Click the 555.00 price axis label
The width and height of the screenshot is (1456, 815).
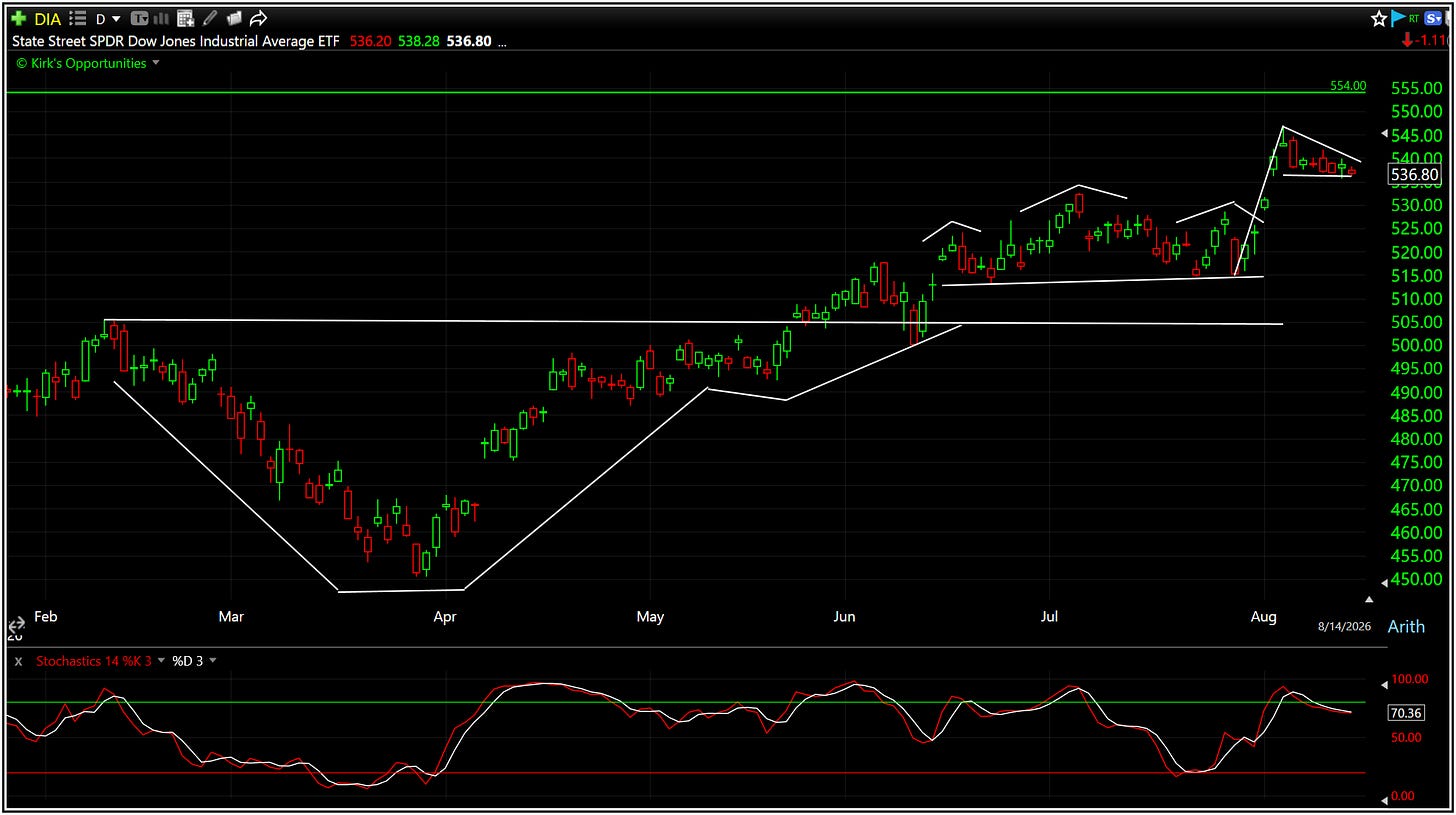1416,88
